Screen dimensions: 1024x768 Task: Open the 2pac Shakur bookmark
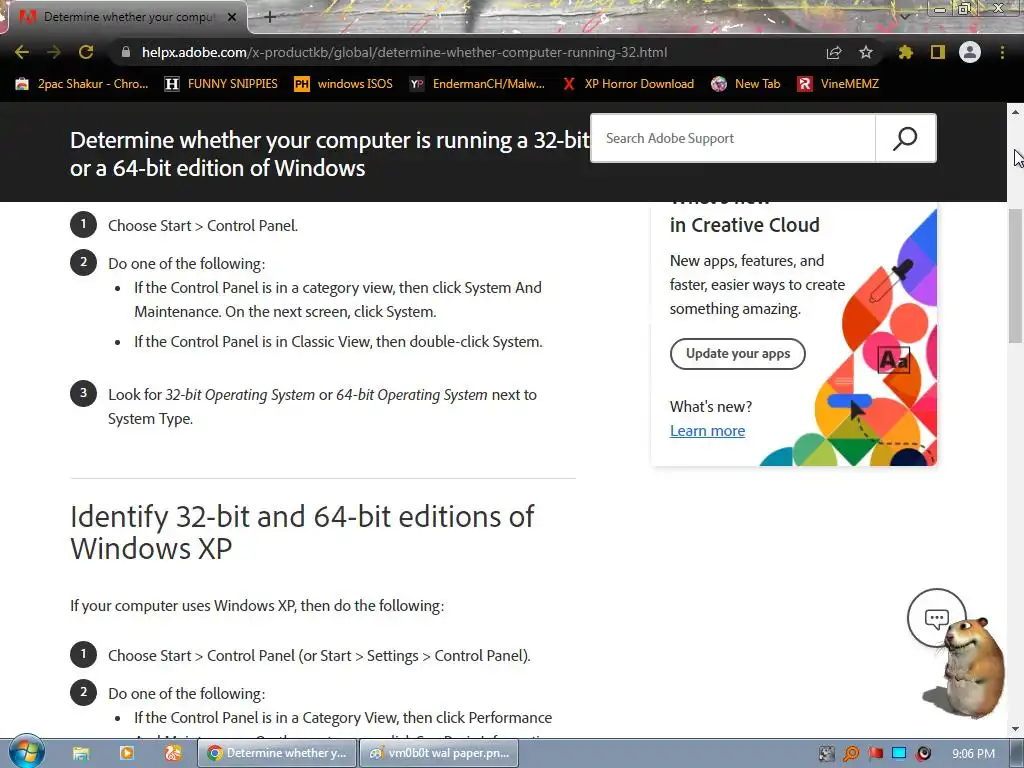pos(82,84)
